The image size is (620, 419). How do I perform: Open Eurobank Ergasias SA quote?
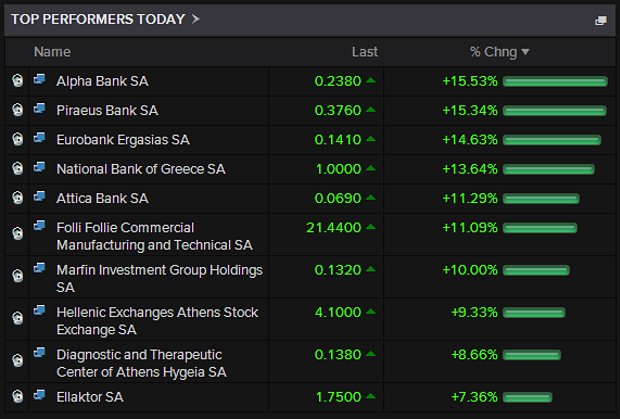[x=123, y=140]
